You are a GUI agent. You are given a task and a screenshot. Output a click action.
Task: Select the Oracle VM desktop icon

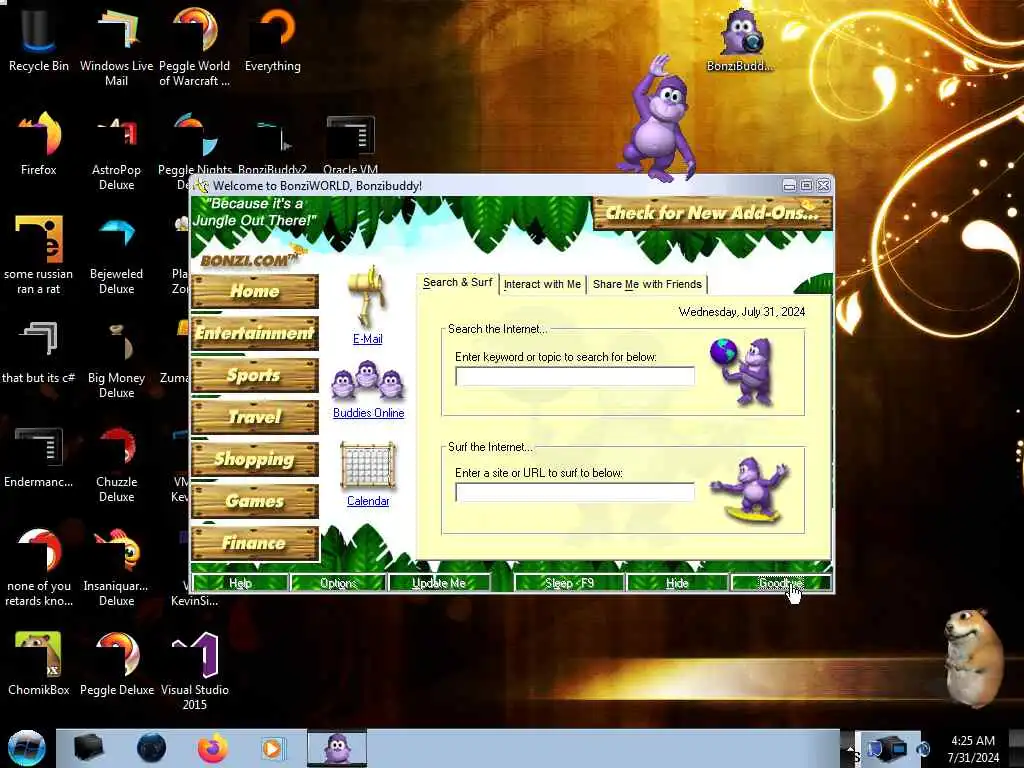351,145
